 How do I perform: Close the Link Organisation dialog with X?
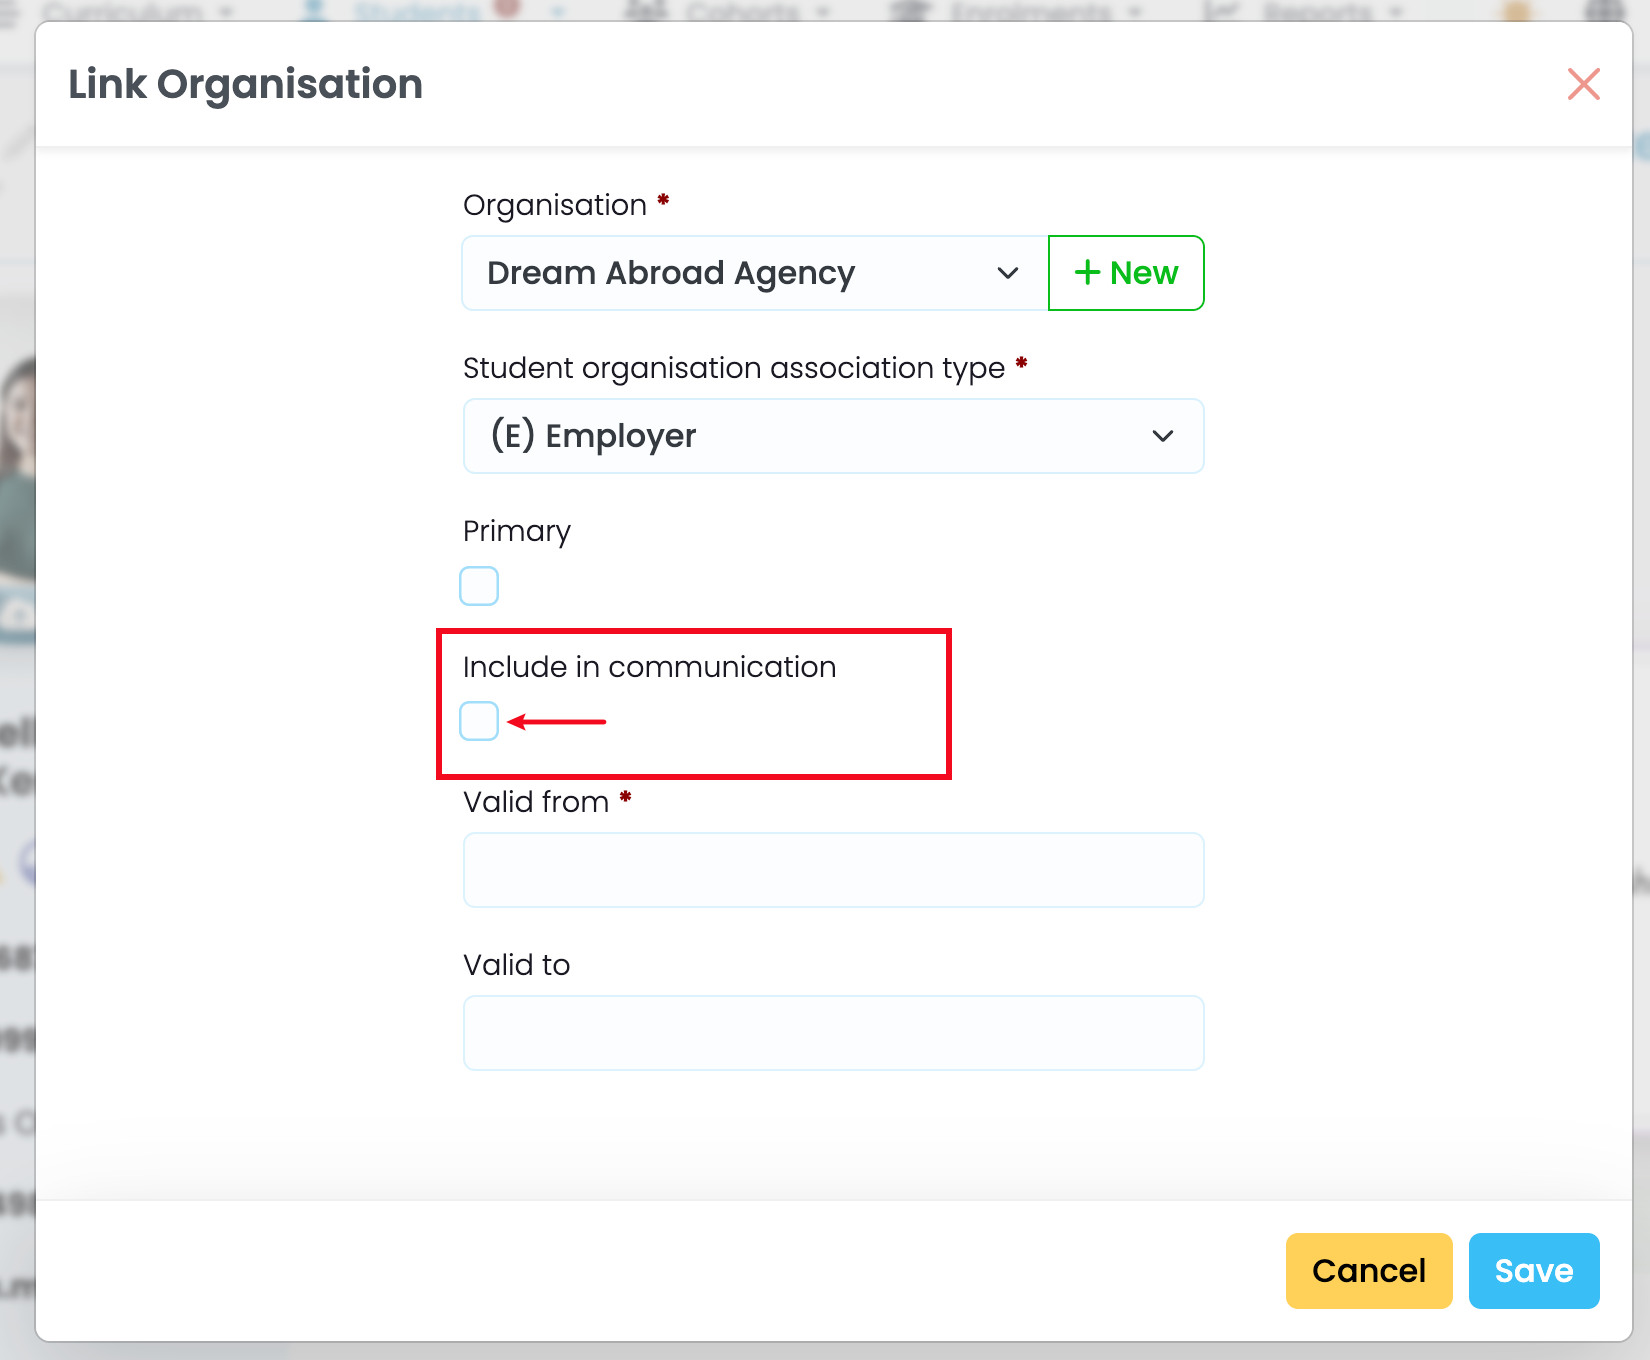1583,84
